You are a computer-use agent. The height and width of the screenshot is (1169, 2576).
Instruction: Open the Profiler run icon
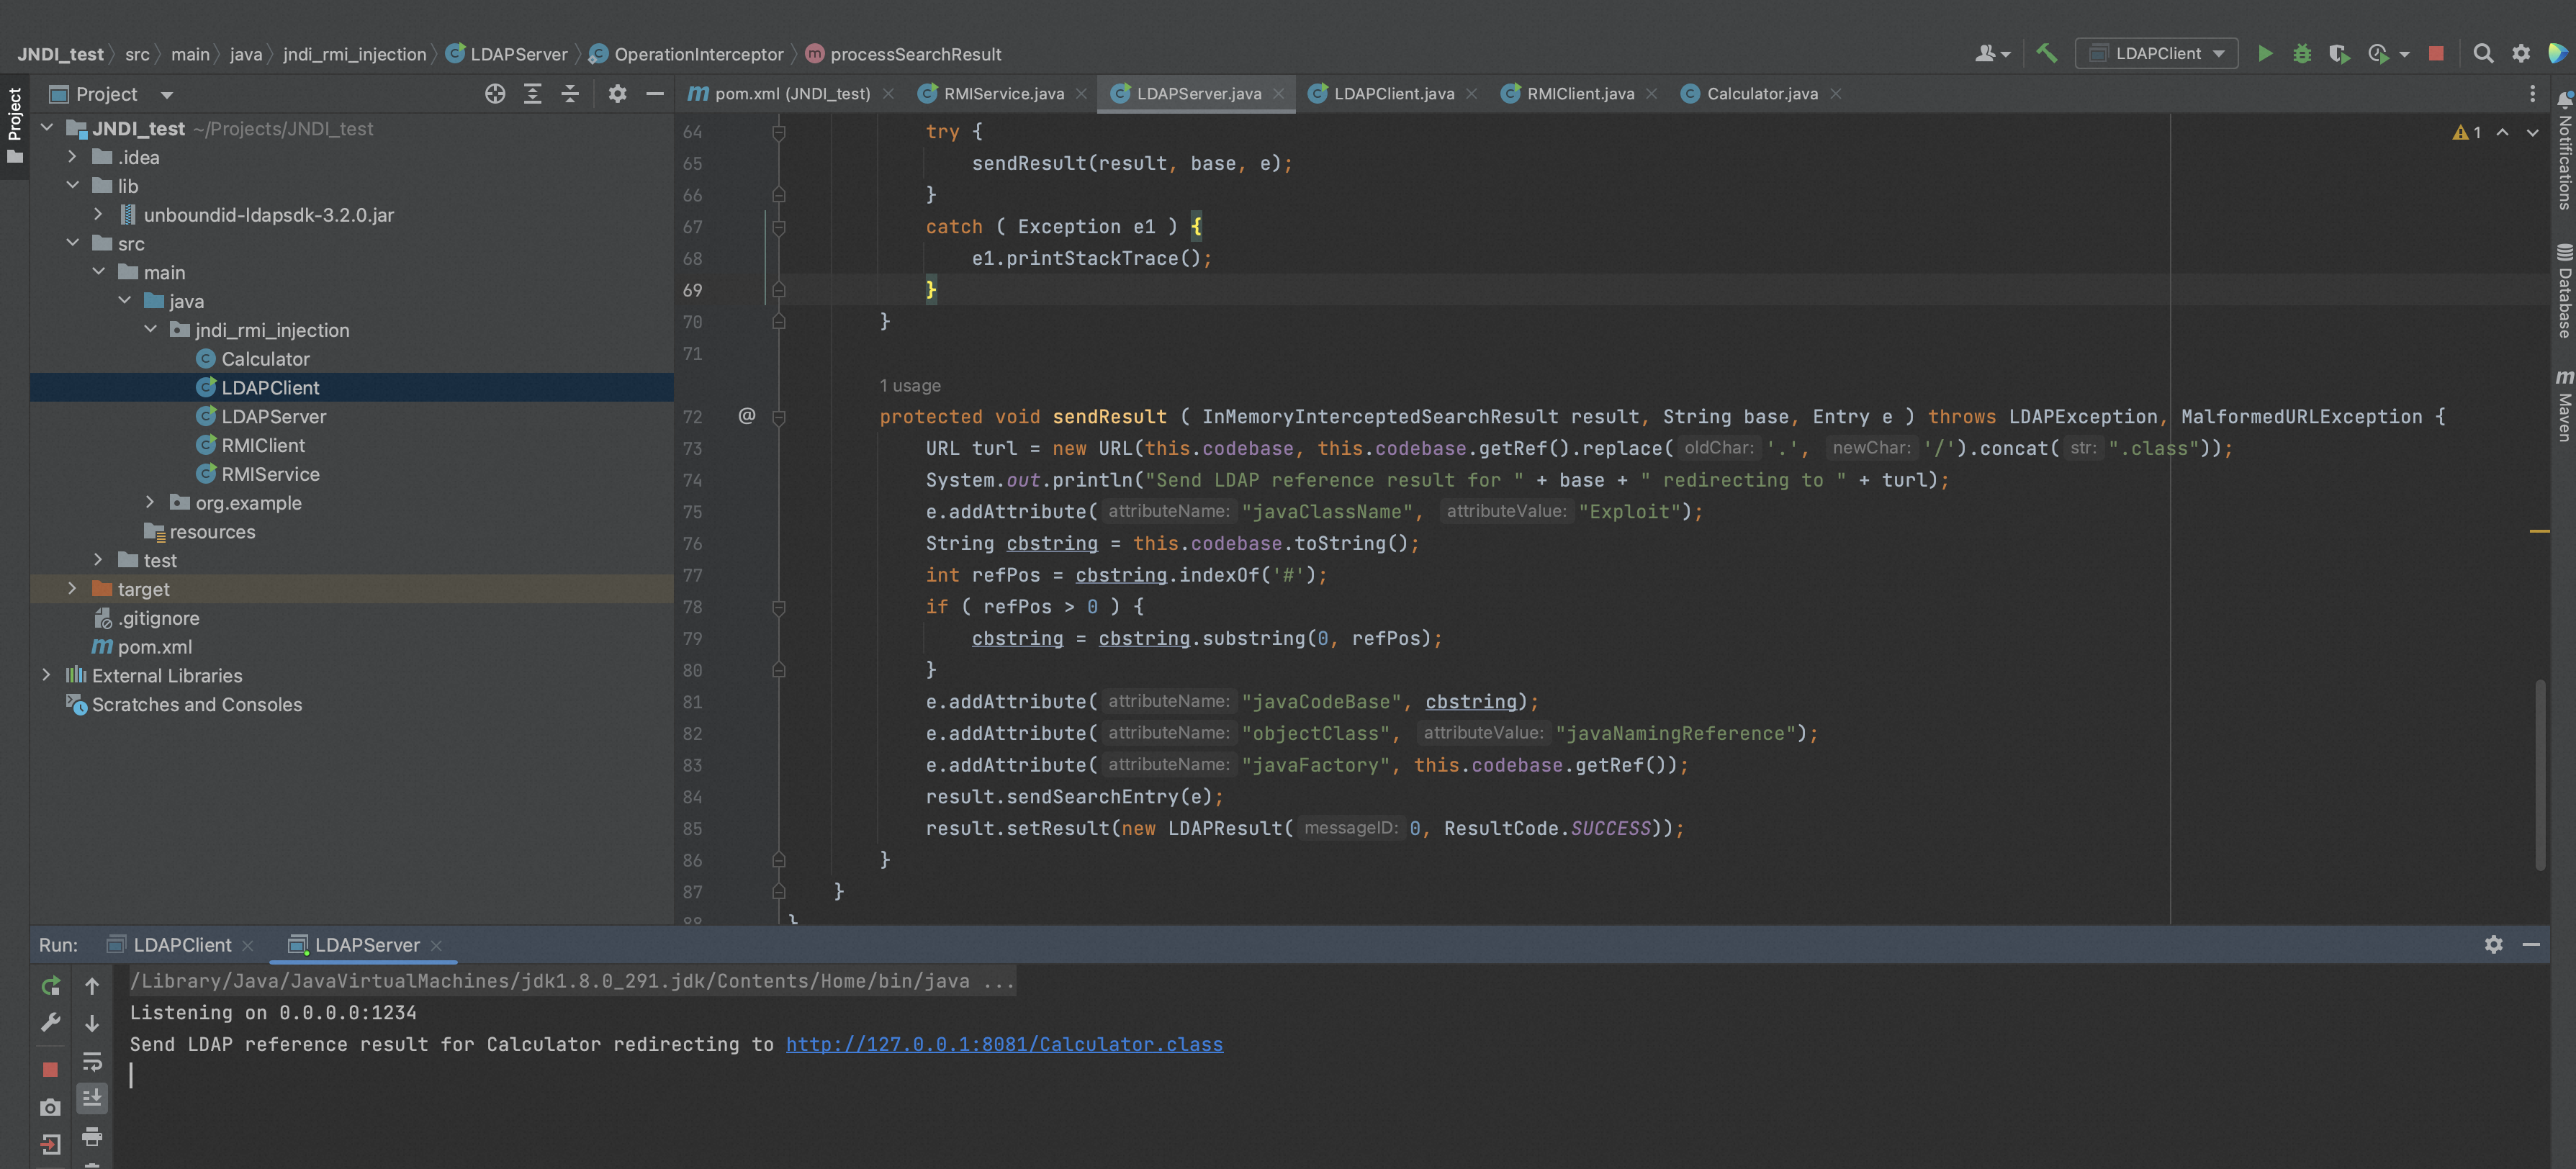click(x=2378, y=53)
